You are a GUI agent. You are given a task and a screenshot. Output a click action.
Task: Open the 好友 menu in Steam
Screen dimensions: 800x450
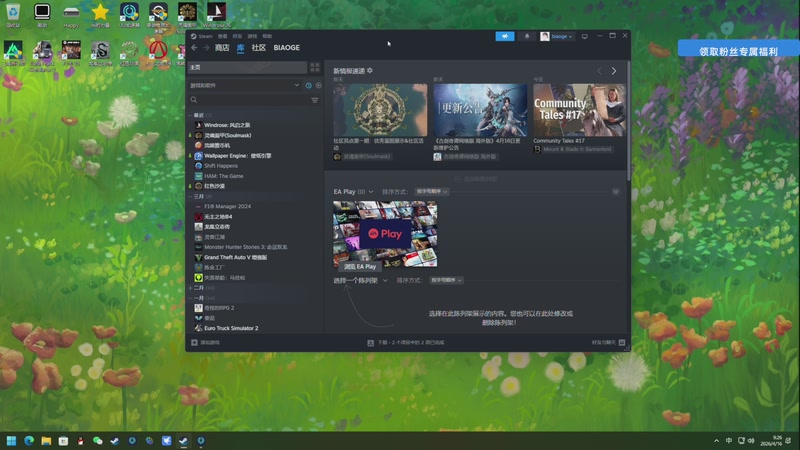point(237,36)
